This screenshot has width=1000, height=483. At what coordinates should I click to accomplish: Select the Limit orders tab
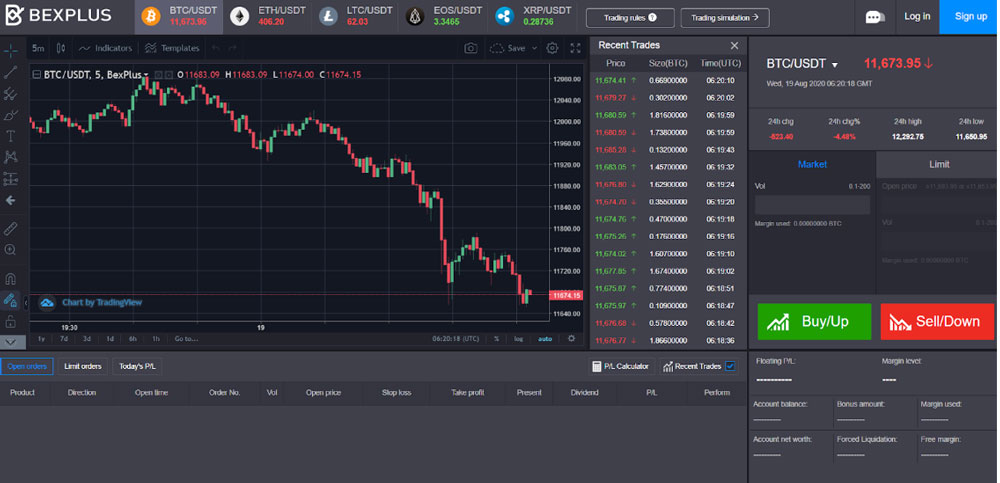point(83,366)
